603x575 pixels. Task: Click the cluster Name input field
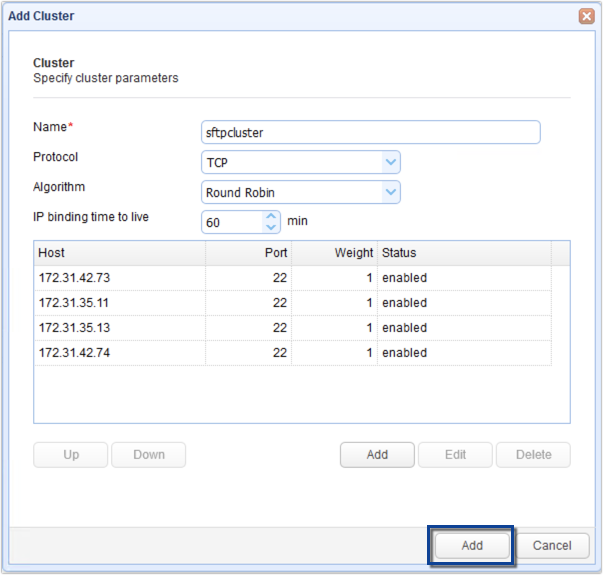(x=370, y=133)
